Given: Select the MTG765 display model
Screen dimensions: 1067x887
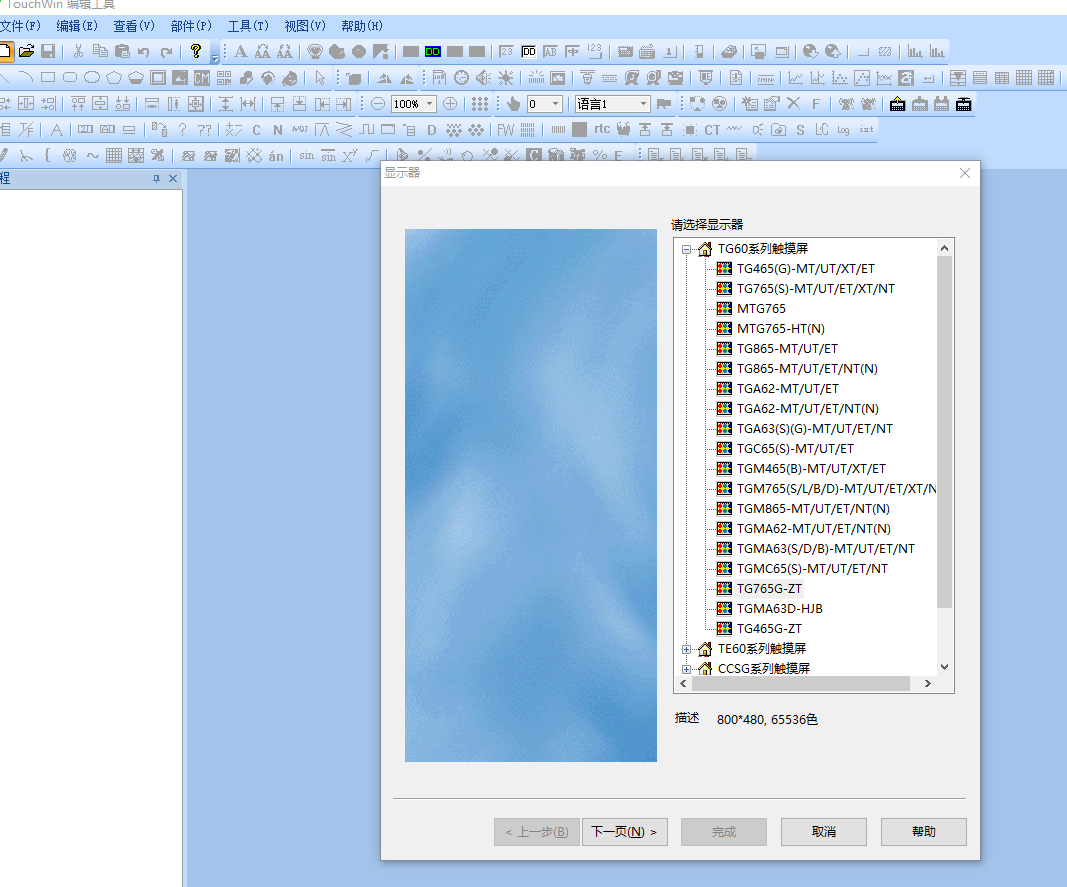Looking at the screenshot, I should coord(761,309).
